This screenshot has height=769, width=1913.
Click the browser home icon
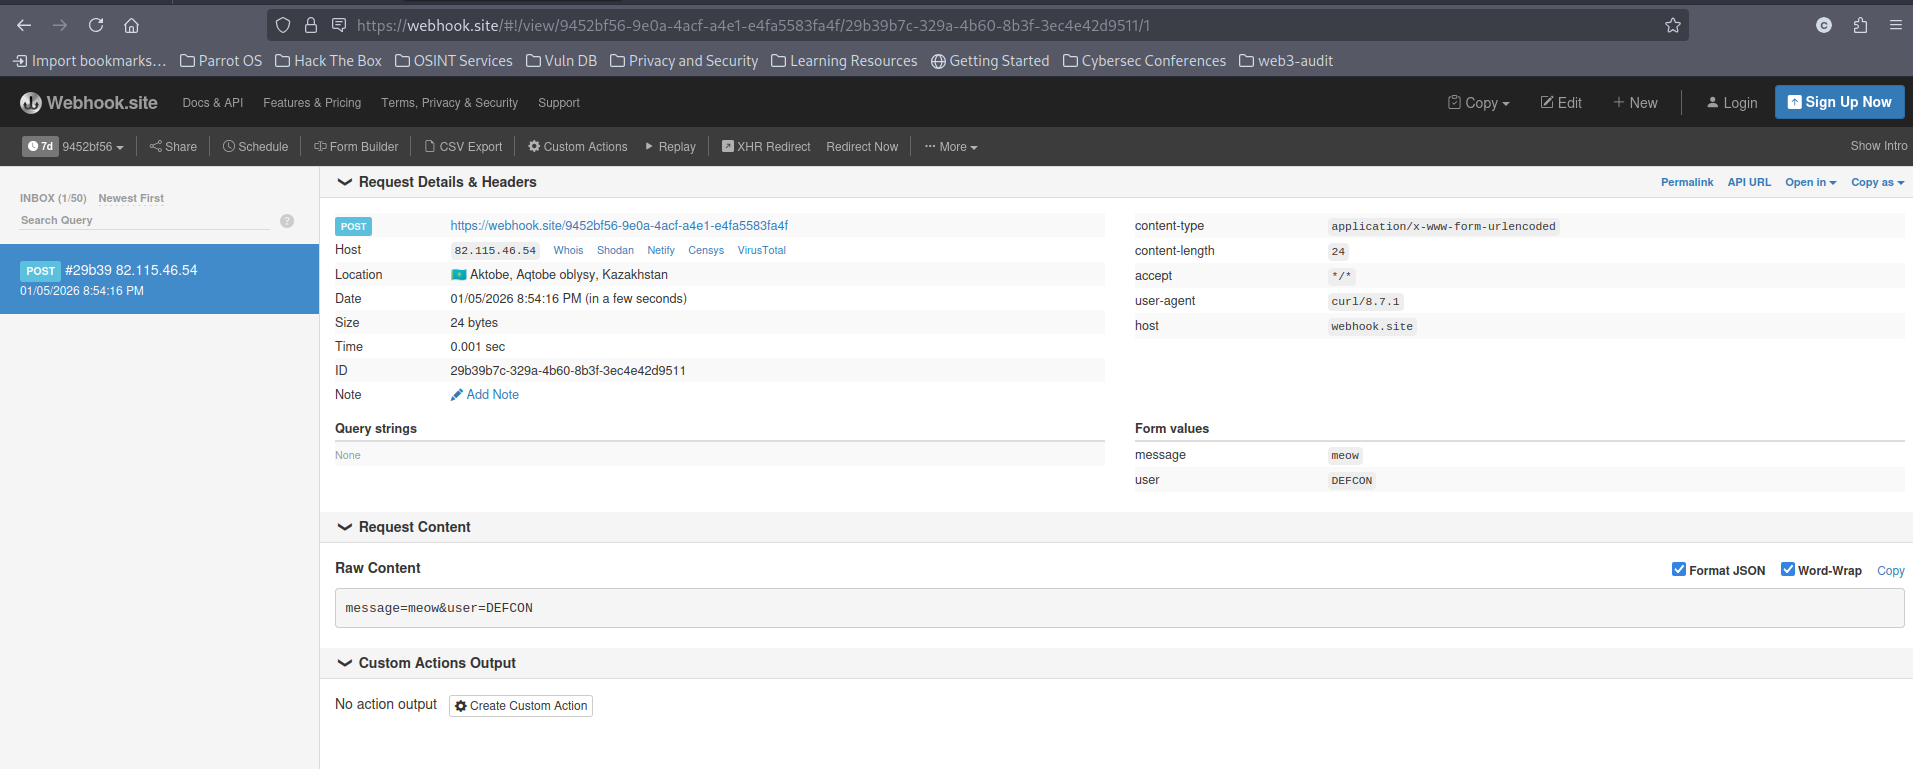pos(131,25)
